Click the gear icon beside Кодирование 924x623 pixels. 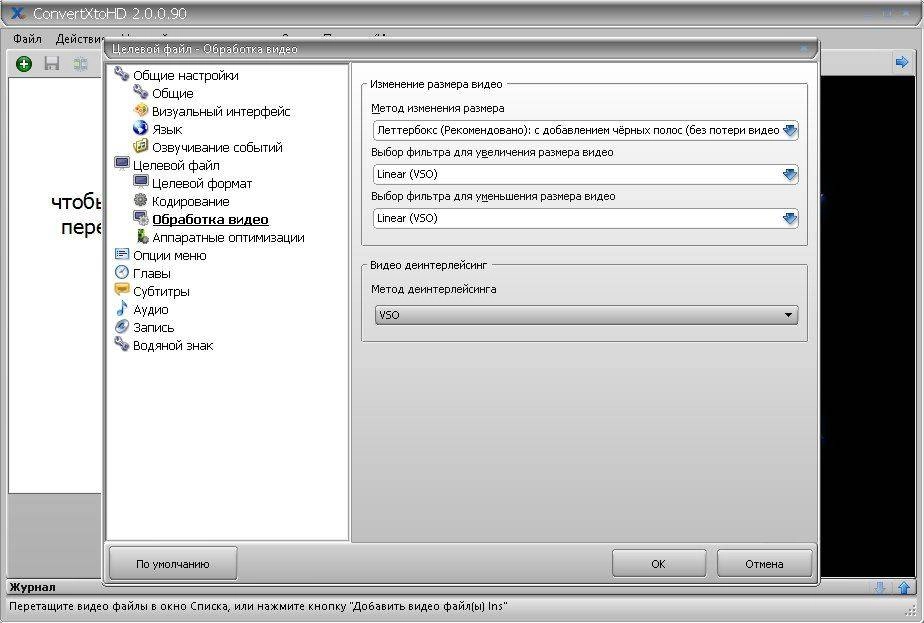[140, 200]
